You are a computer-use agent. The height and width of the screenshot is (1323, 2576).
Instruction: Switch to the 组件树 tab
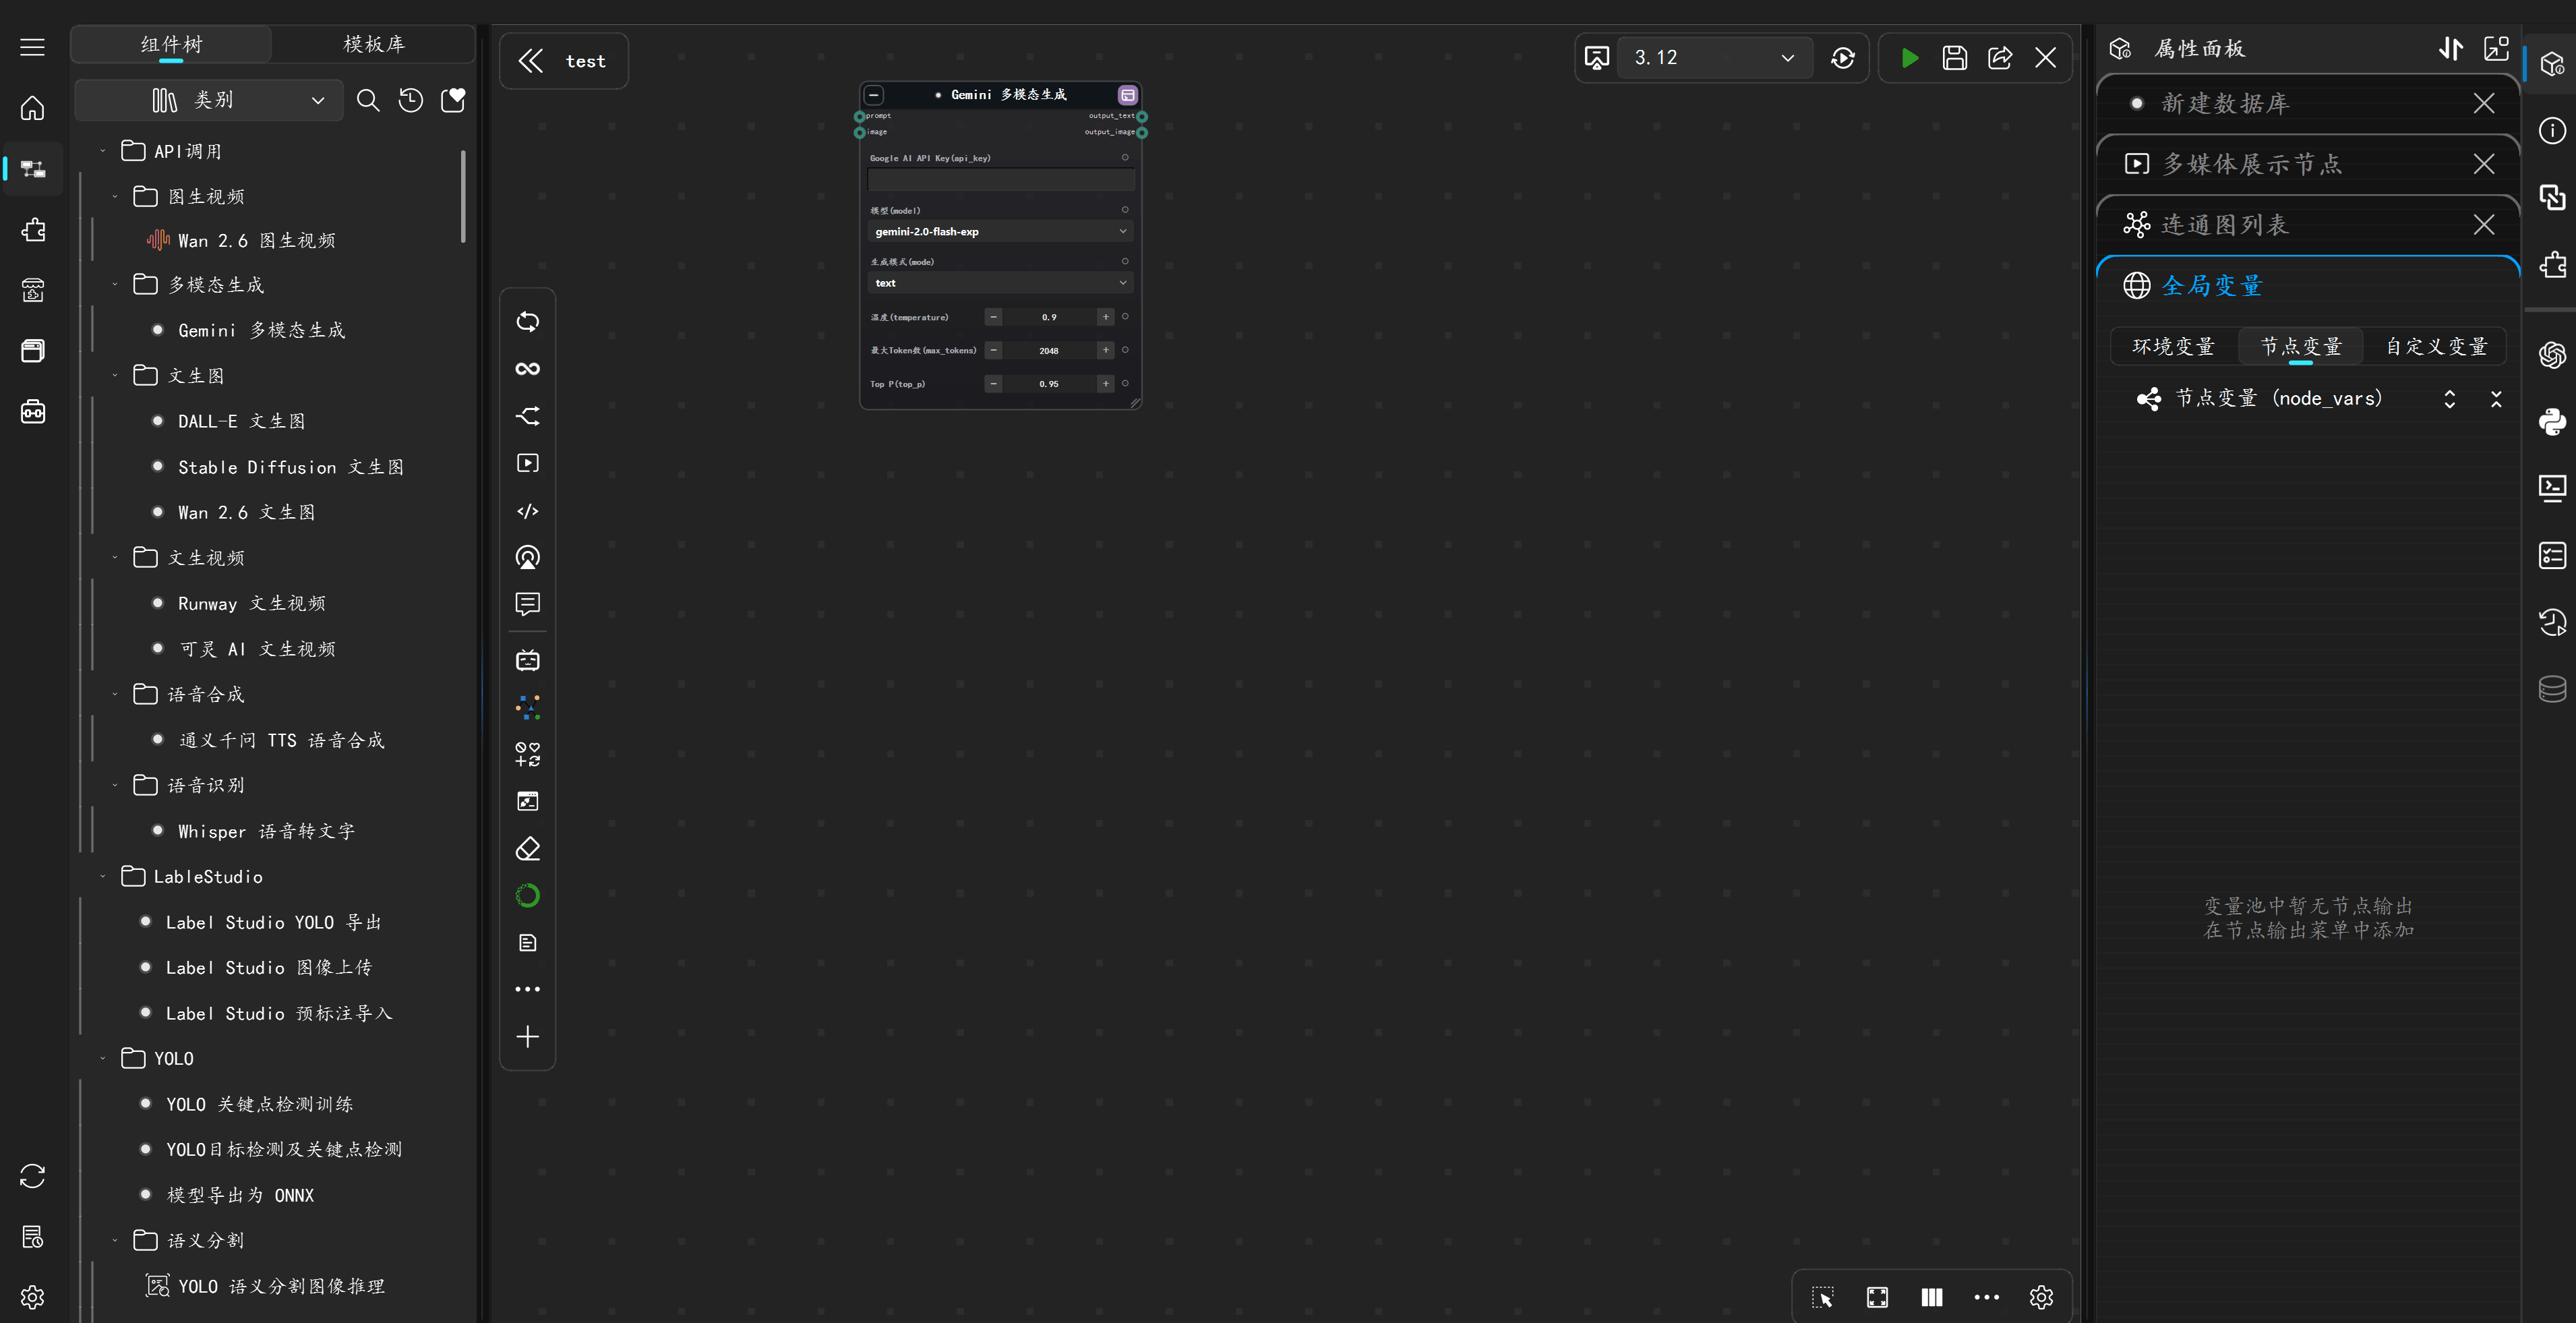click(x=171, y=44)
